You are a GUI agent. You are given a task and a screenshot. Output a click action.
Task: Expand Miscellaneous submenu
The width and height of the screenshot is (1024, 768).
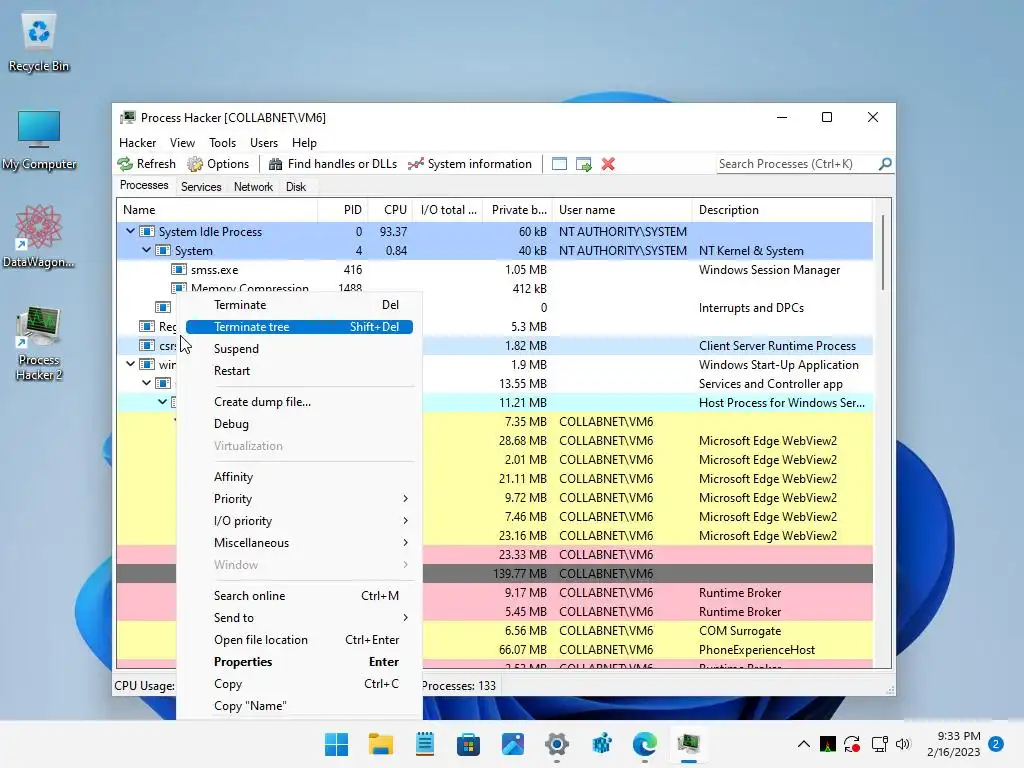click(406, 543)
